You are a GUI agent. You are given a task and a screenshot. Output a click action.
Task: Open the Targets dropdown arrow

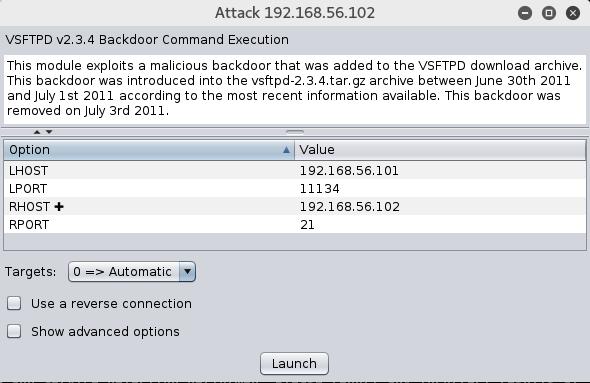click(187, 271)
